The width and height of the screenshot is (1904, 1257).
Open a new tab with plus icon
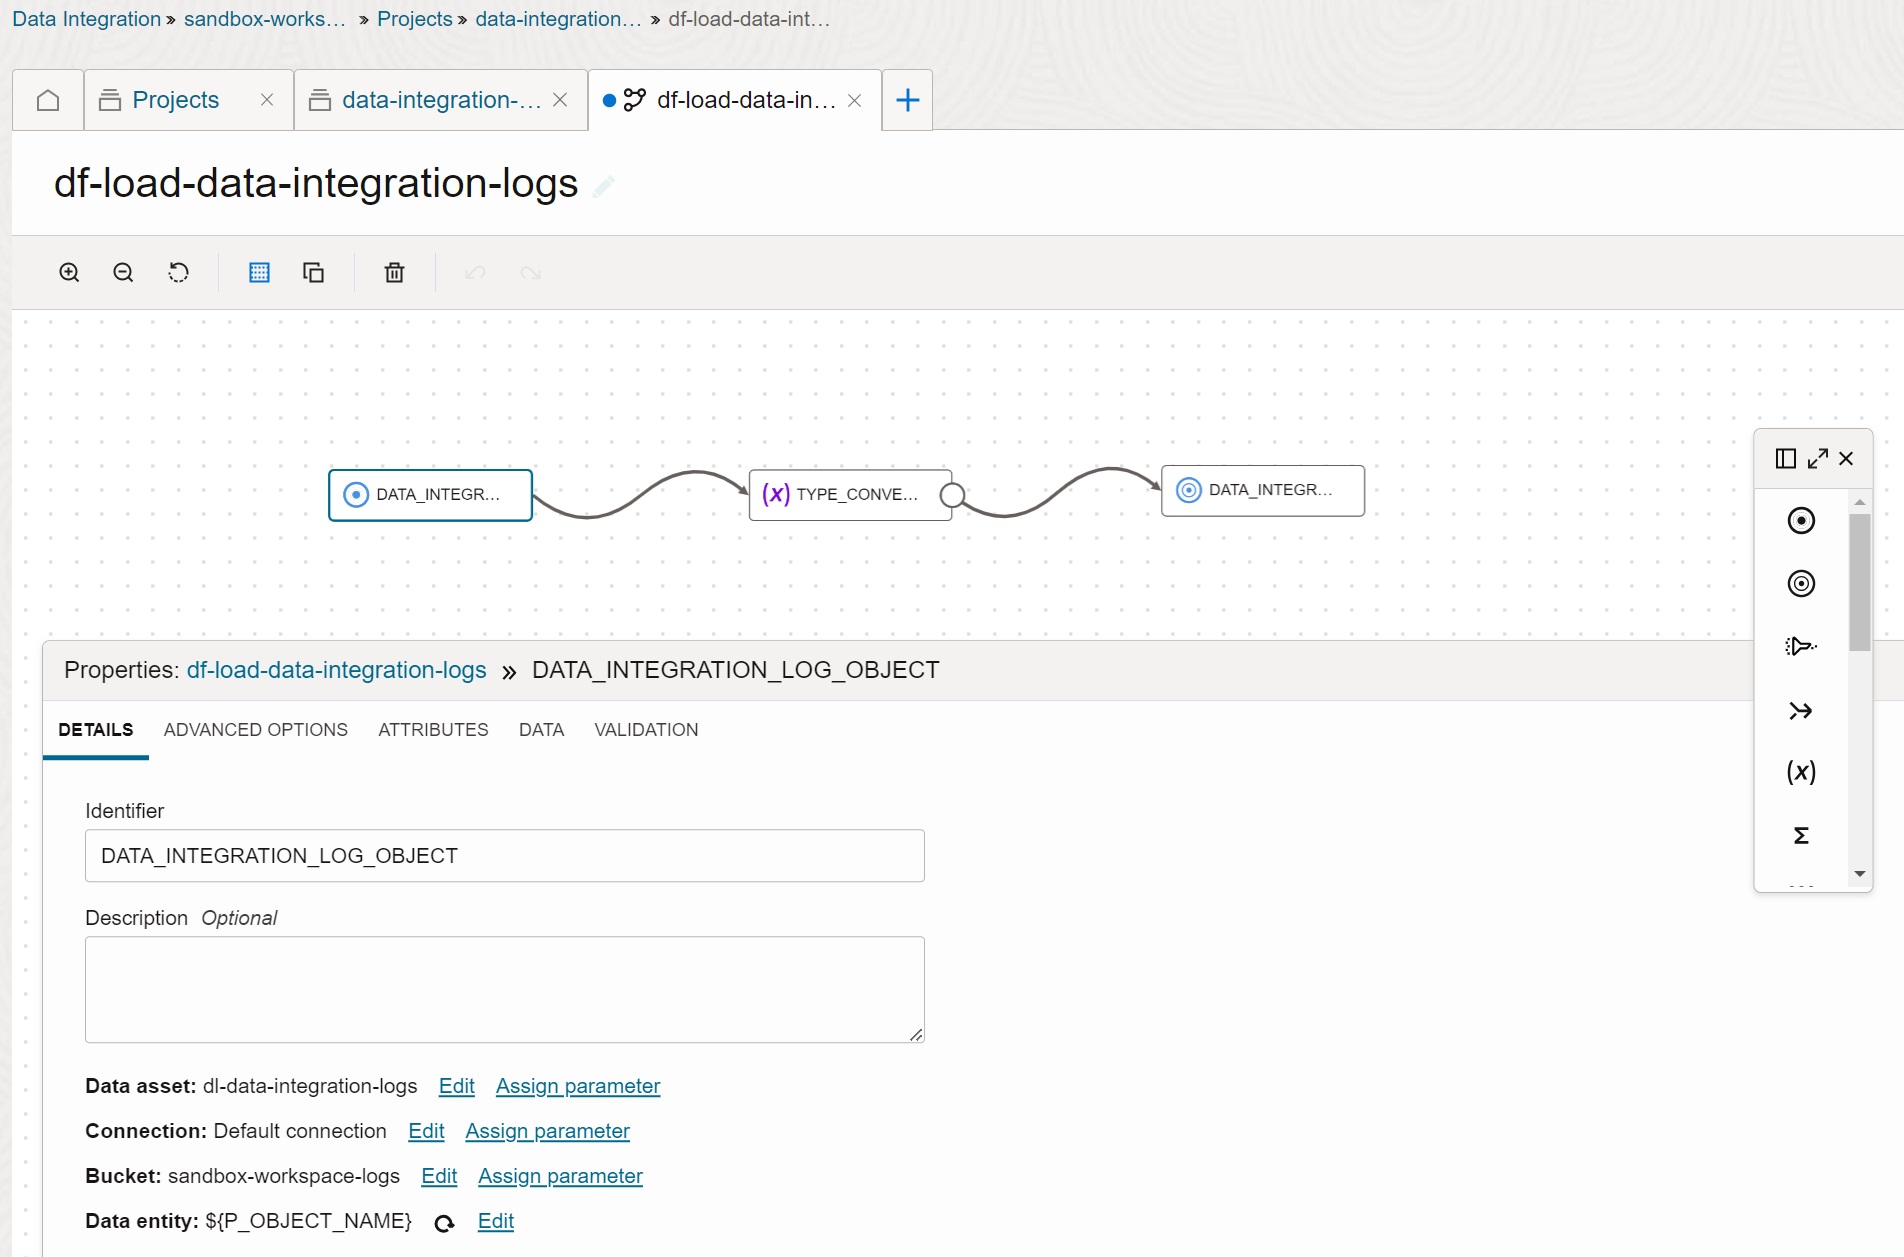point(908,100)
